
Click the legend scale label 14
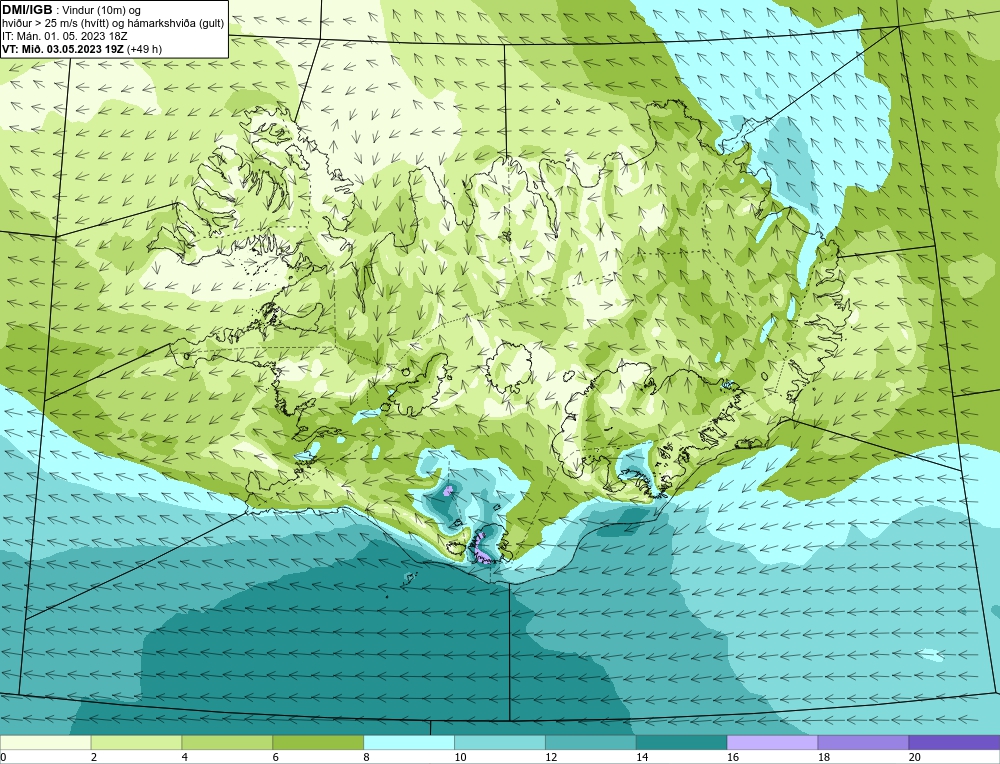click(x=642, y=757)
